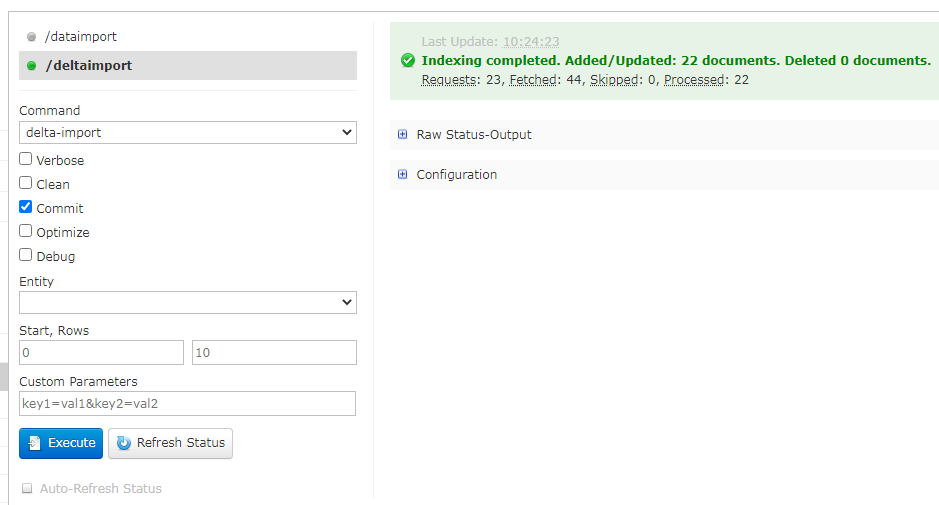Viewport: 939px width, 505px height.
Task: Tick the Clean checkbox
Action: (26, 183)
